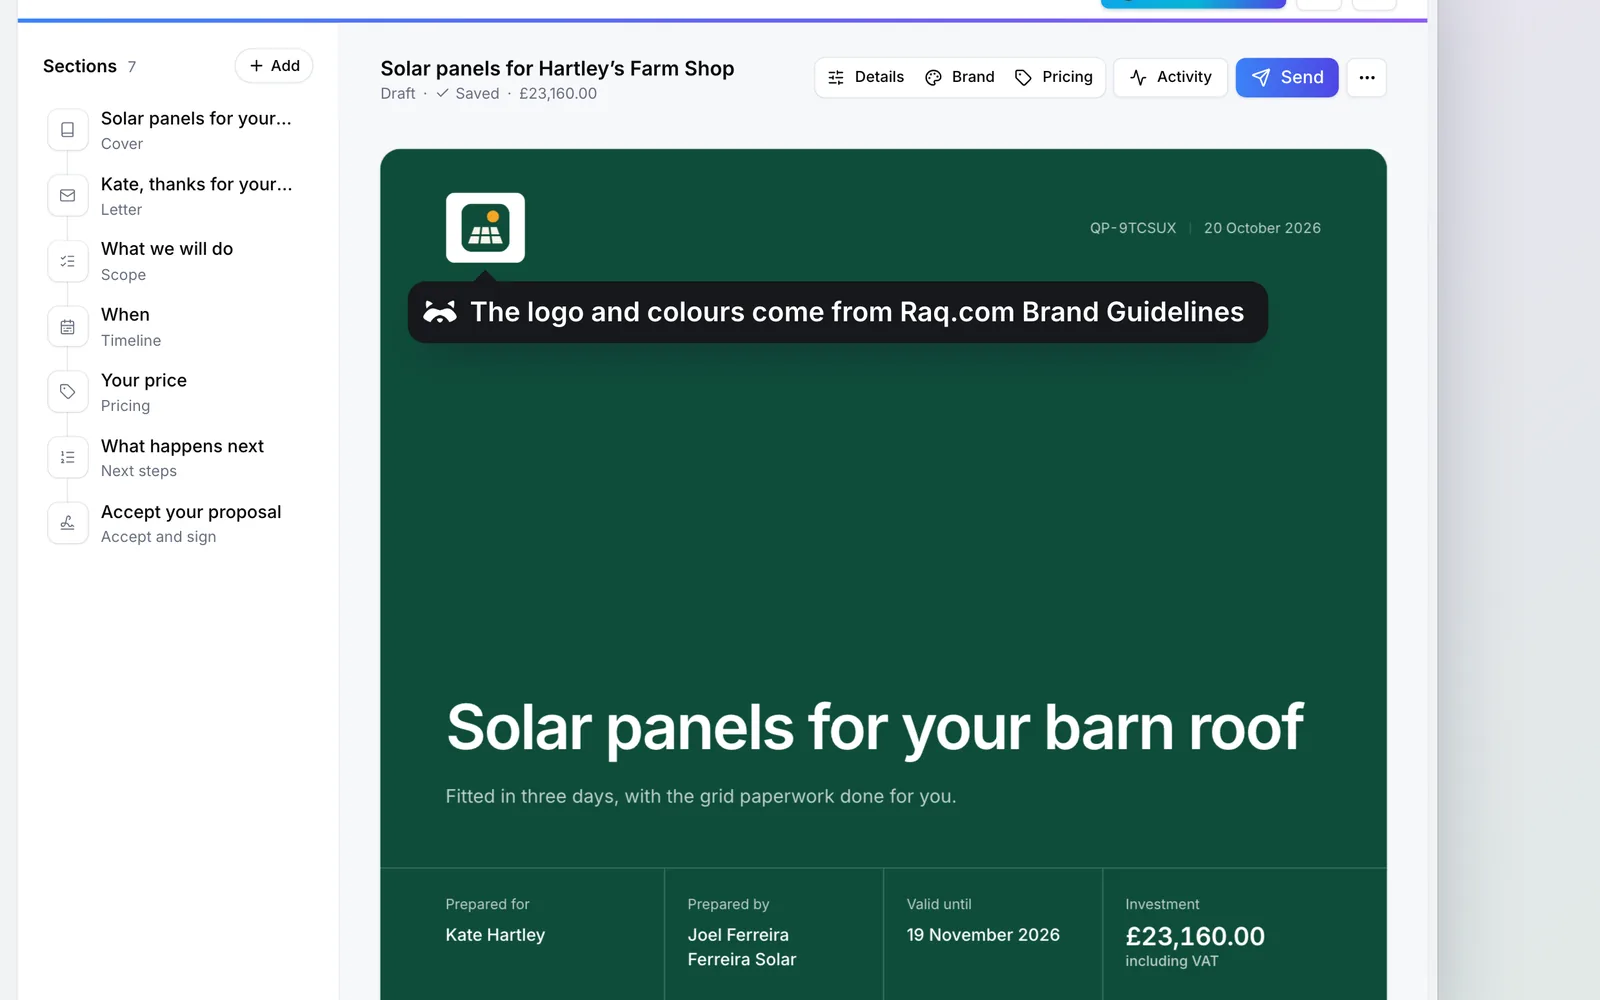Screen dimensions: 1600x1000
Task: Click the proposal title 'Solar panels for Hartley's Farm Shop'
Action: point(557,68)
